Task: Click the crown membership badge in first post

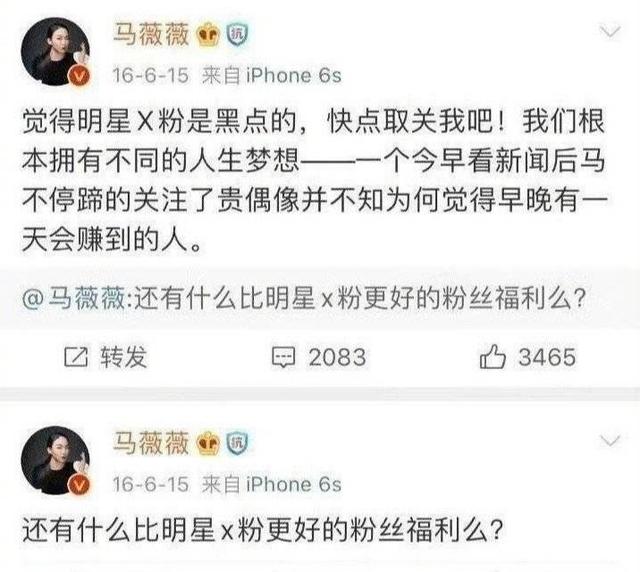Action: (209, 36)
